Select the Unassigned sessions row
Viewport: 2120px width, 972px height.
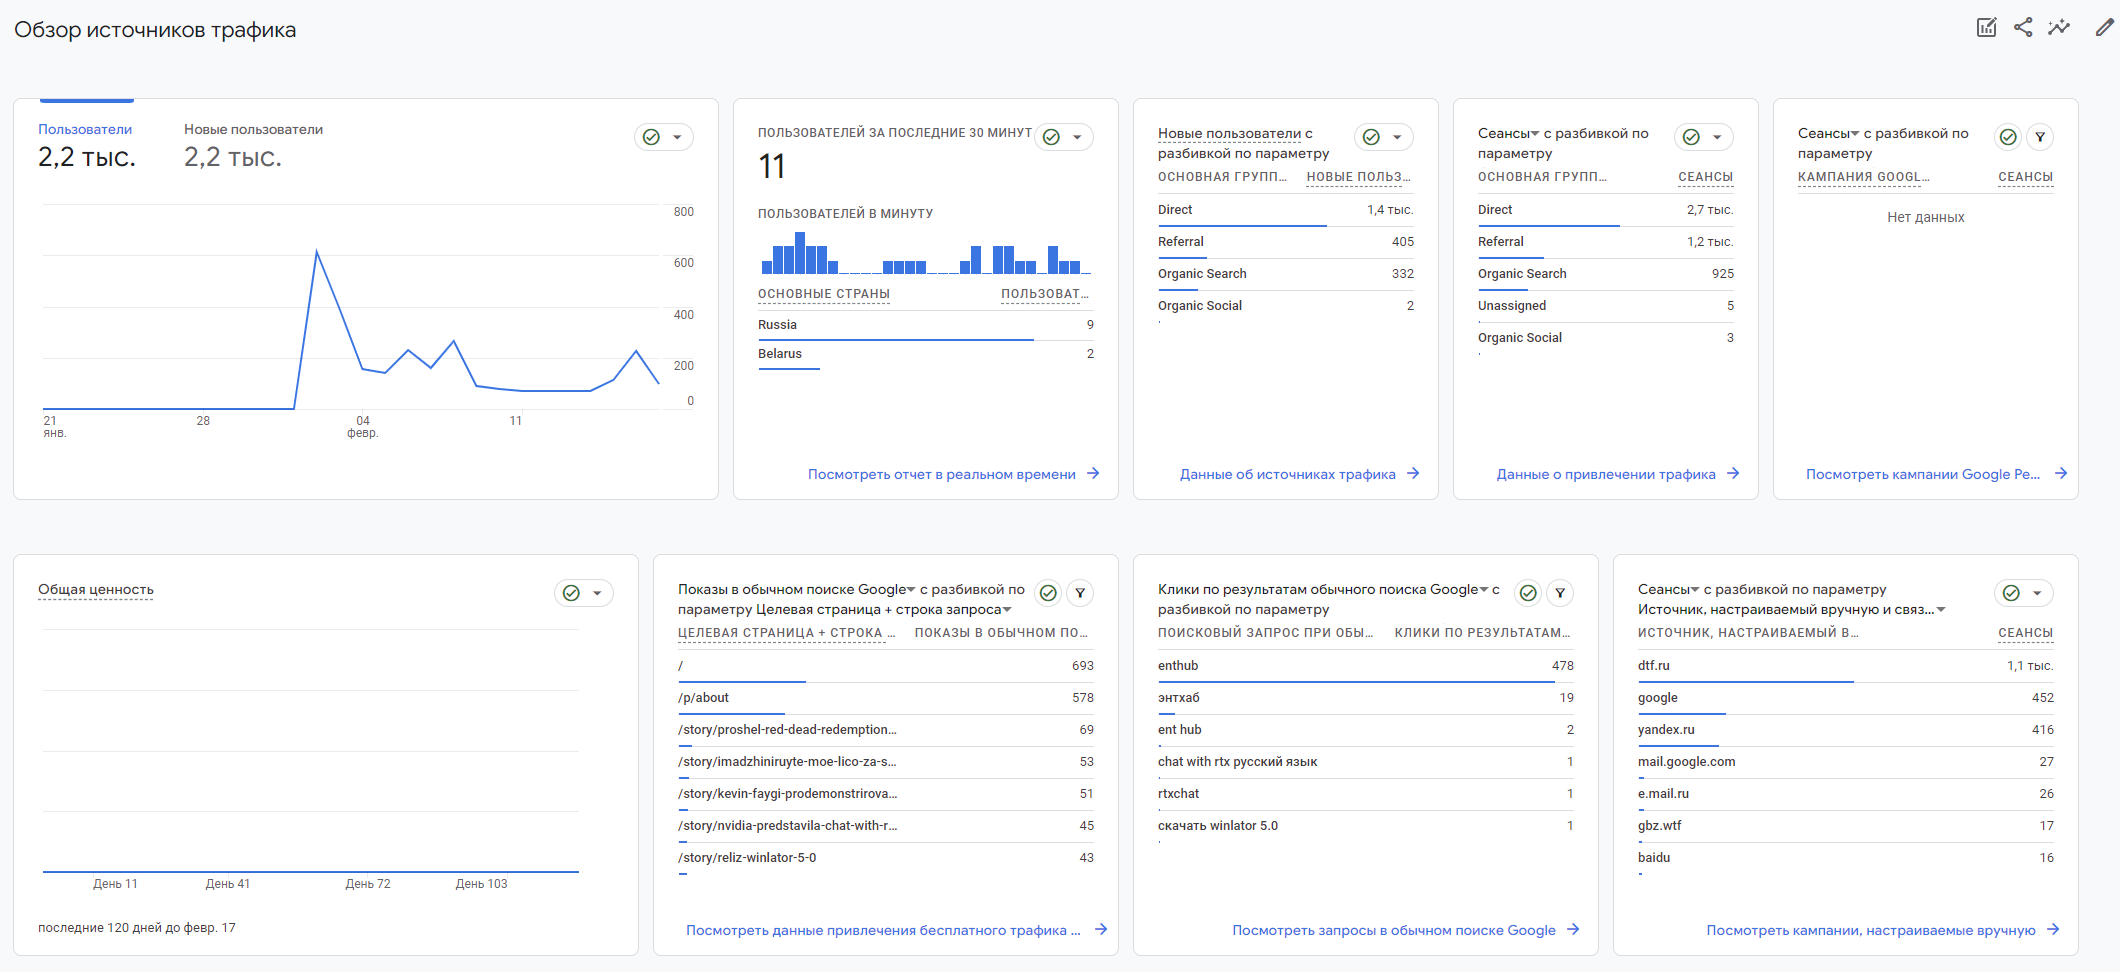coord(1606,306)
